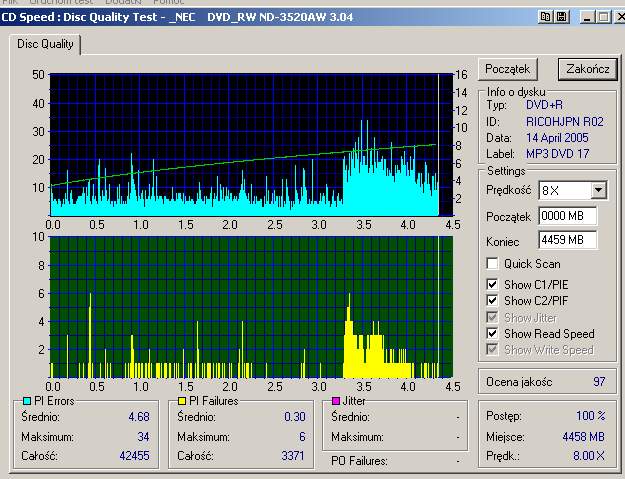Click the Miejsce value 4458 MB
Image resolution: width=625 pixels, height=479 pixels.
(584, 437)
